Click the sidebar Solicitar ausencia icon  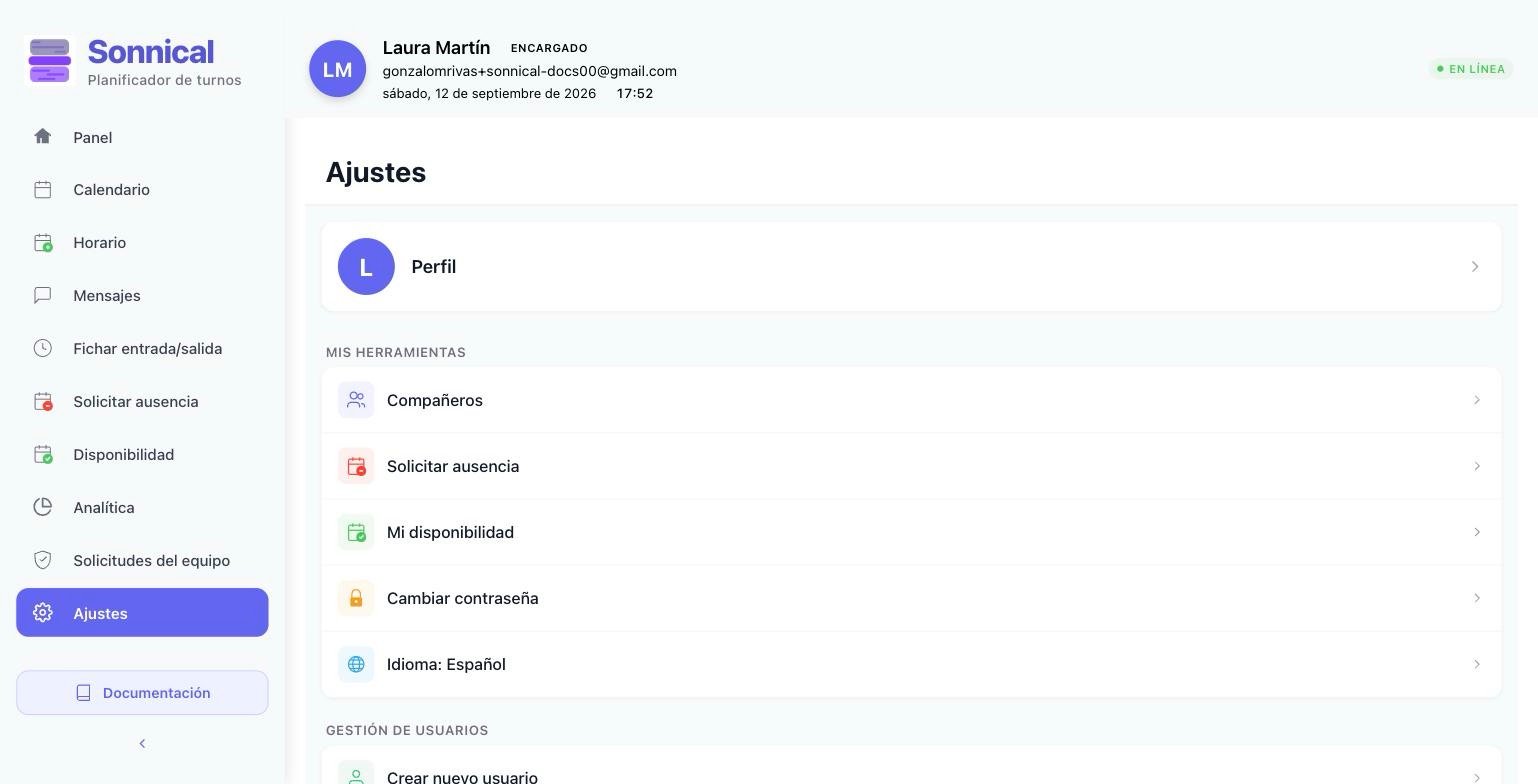pos(42,401)
